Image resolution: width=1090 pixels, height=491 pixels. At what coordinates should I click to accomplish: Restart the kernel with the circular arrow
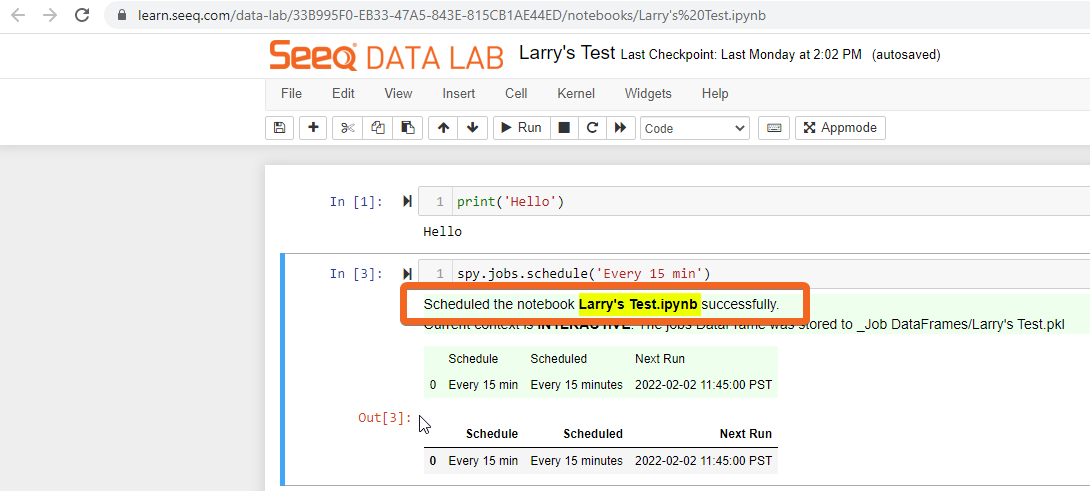coord(592,128)
